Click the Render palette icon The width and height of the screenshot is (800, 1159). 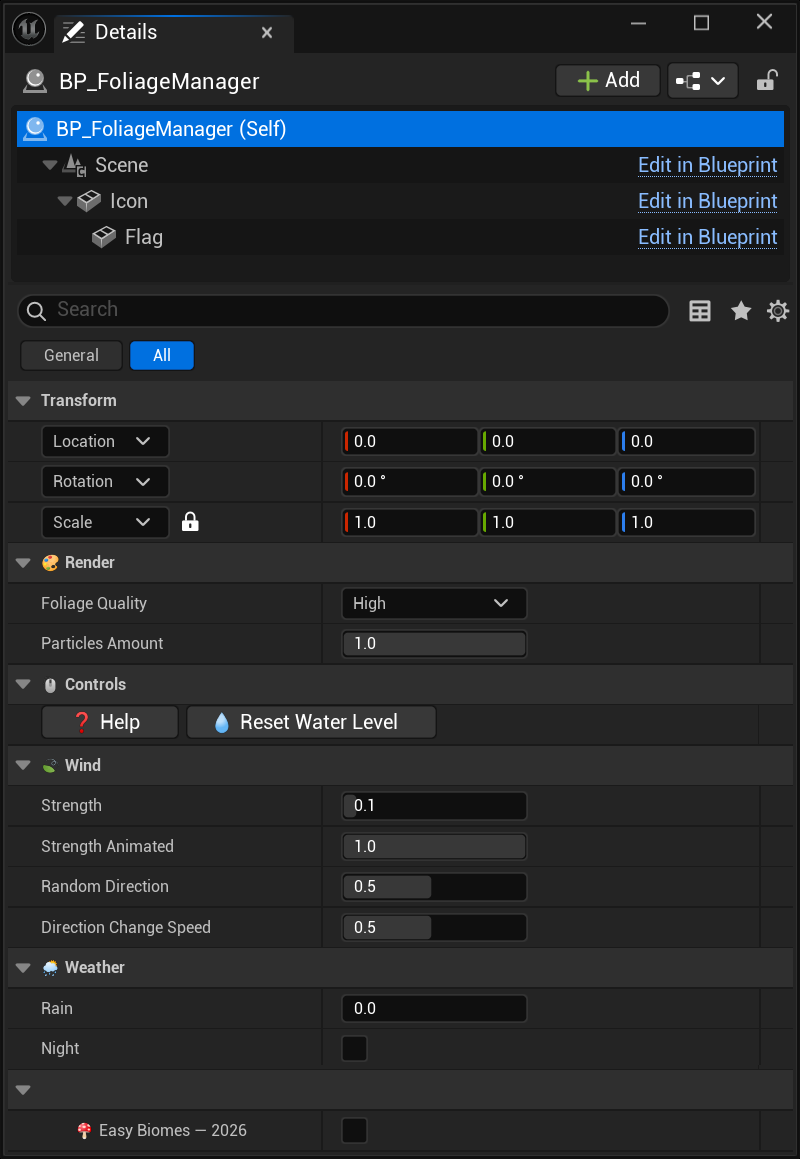pyautogui.click(x=50, y=562)
